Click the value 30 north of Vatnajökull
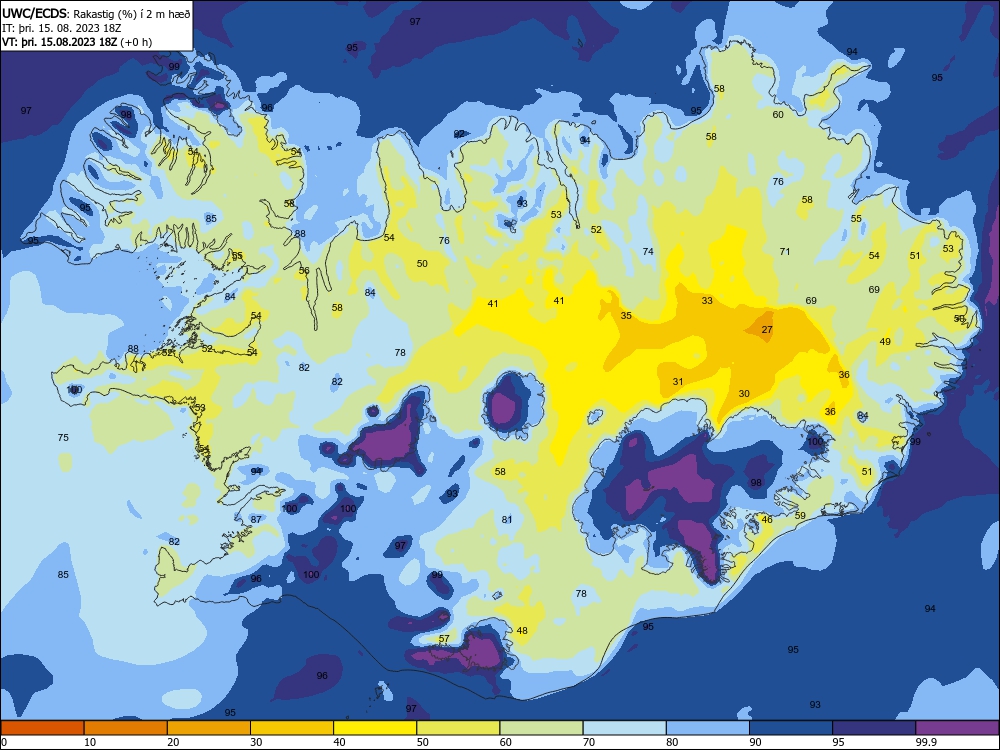 point(744,393)
